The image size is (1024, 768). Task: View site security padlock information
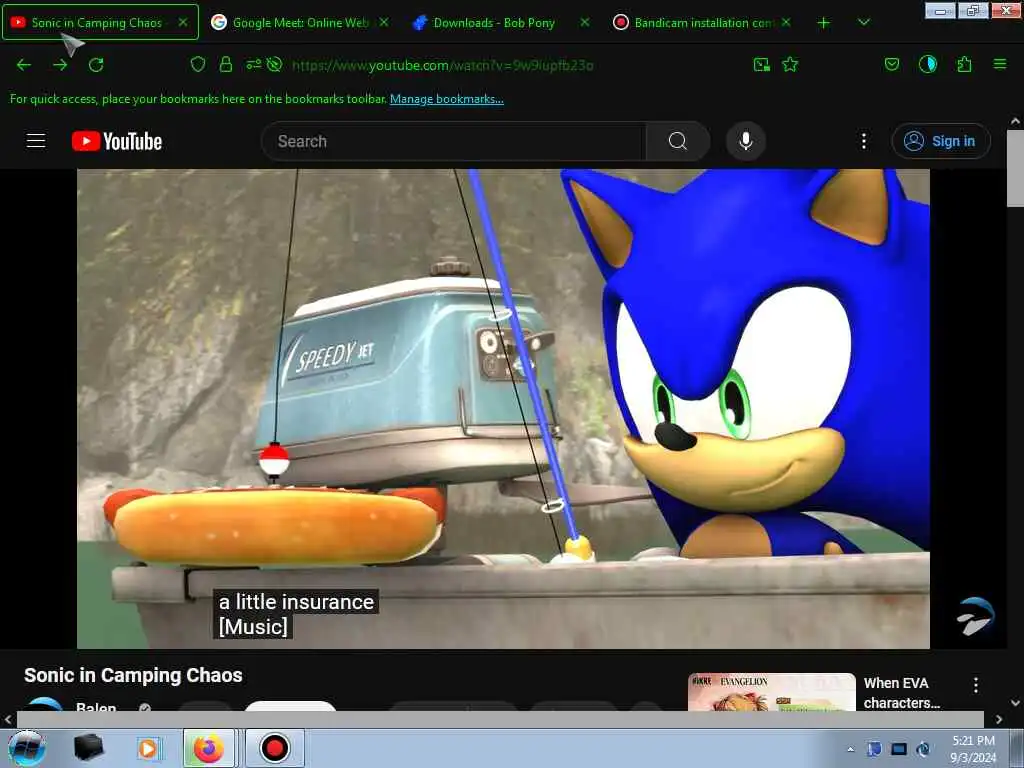click(x=226, y=64)
